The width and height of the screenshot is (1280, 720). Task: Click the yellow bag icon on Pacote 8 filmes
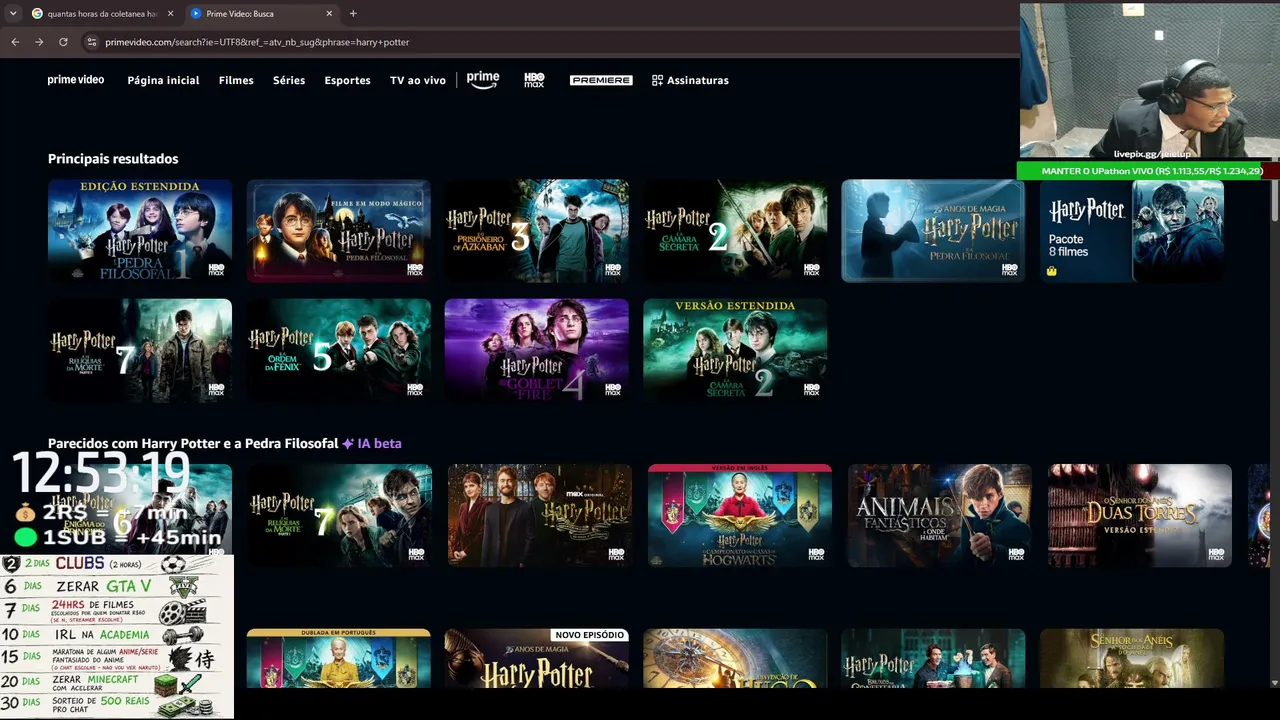[x=1052, y=271]
